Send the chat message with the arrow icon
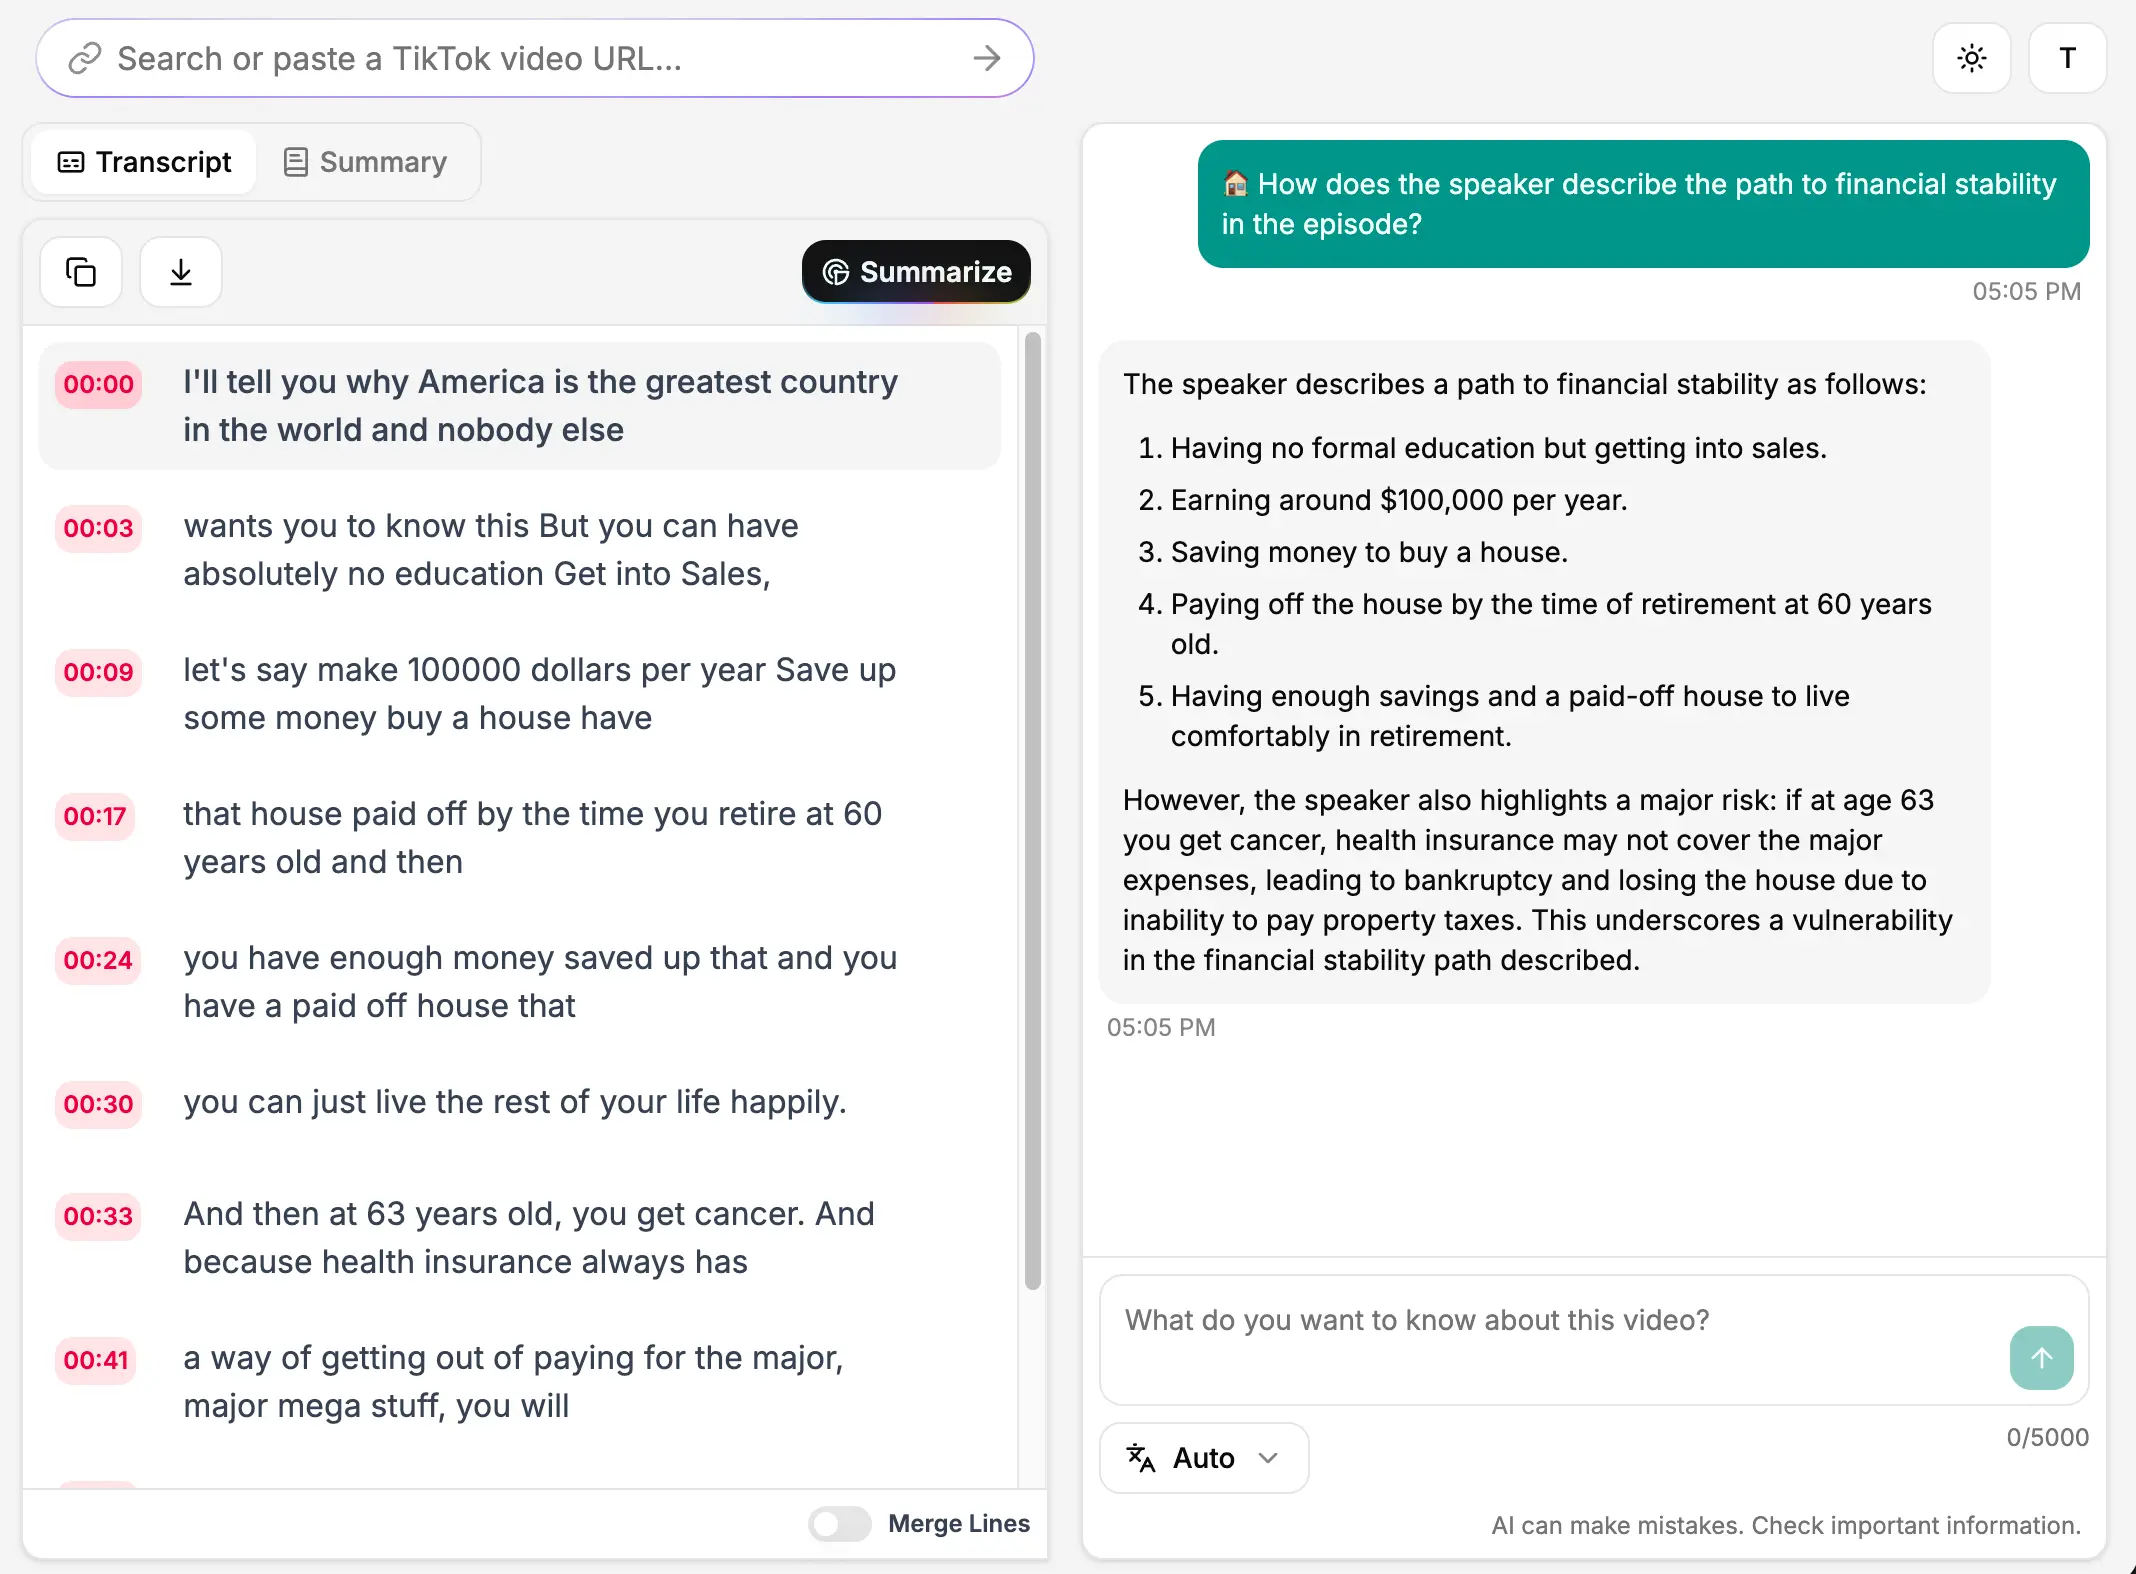 coord(2041,1357)
